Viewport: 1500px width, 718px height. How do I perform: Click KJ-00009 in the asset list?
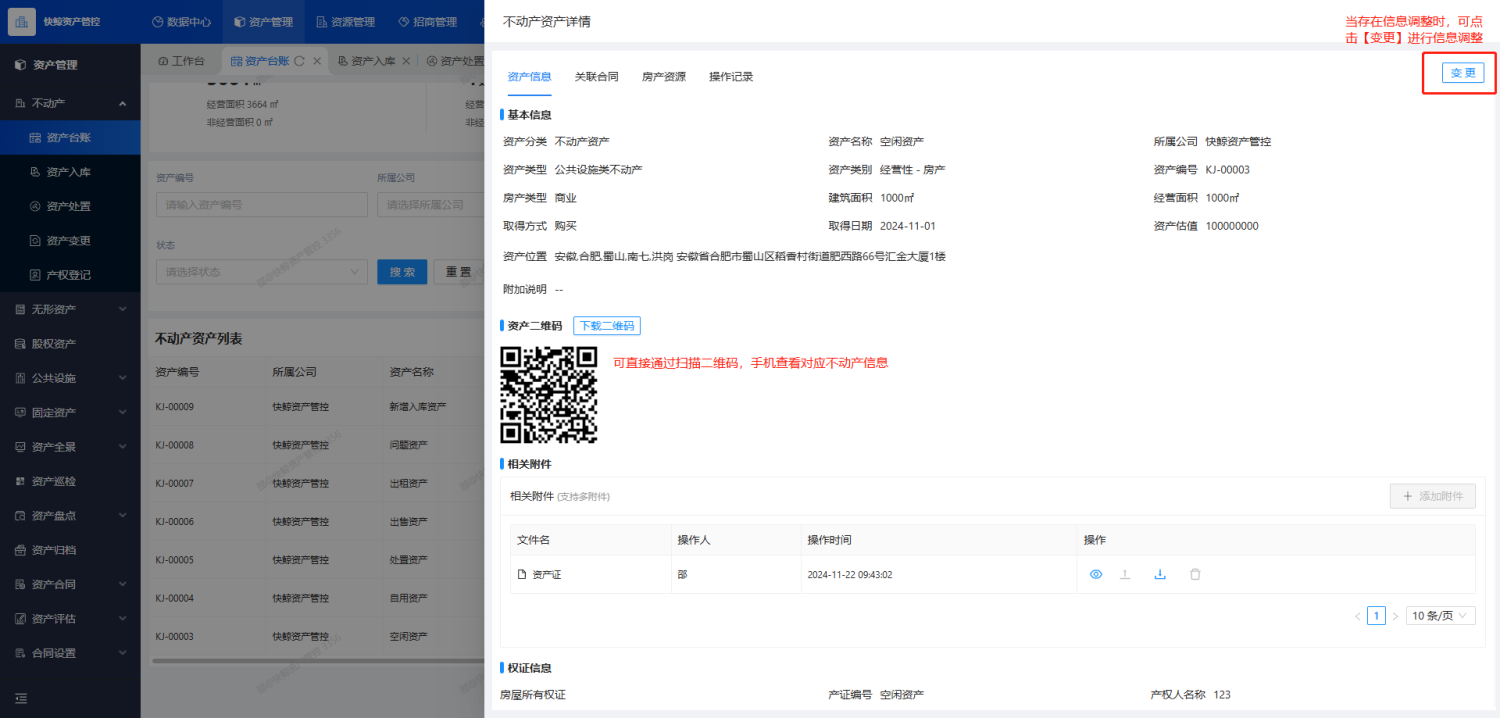(175, 407)
